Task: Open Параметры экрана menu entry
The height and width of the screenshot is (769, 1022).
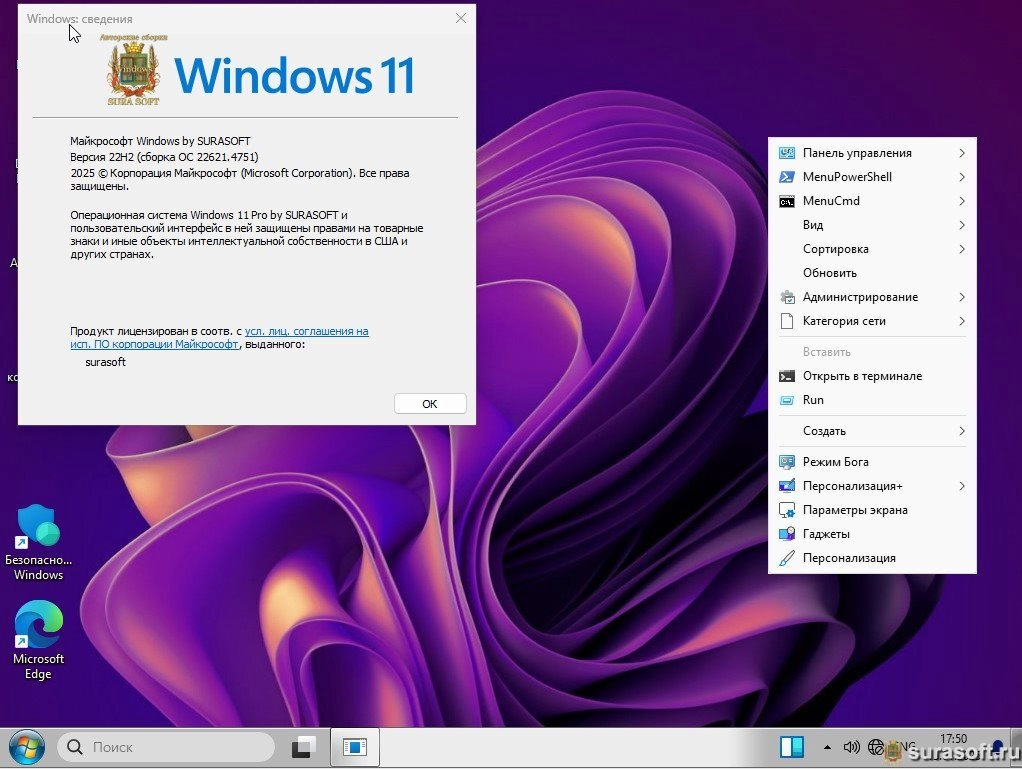Action: (854, 510)
